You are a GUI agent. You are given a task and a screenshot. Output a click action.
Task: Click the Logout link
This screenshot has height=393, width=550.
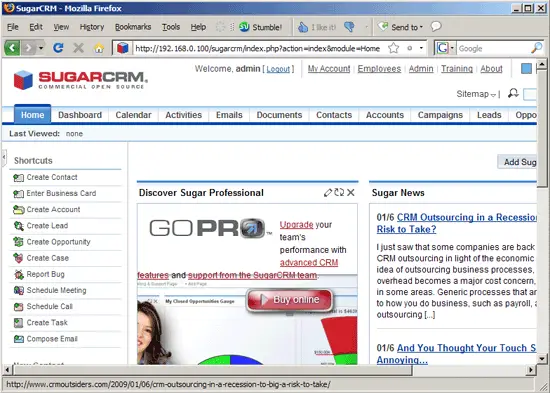coord(278,69)
